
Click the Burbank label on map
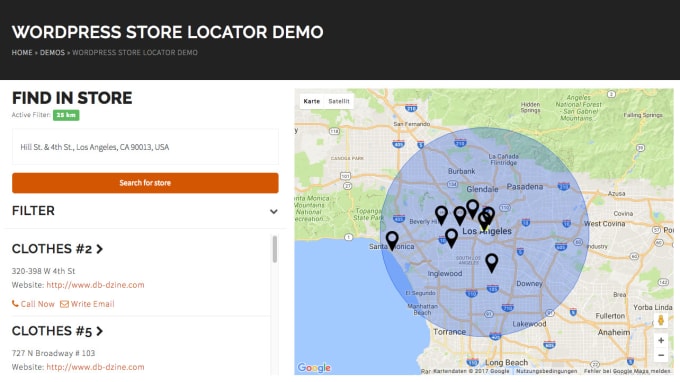coord(461,171)
